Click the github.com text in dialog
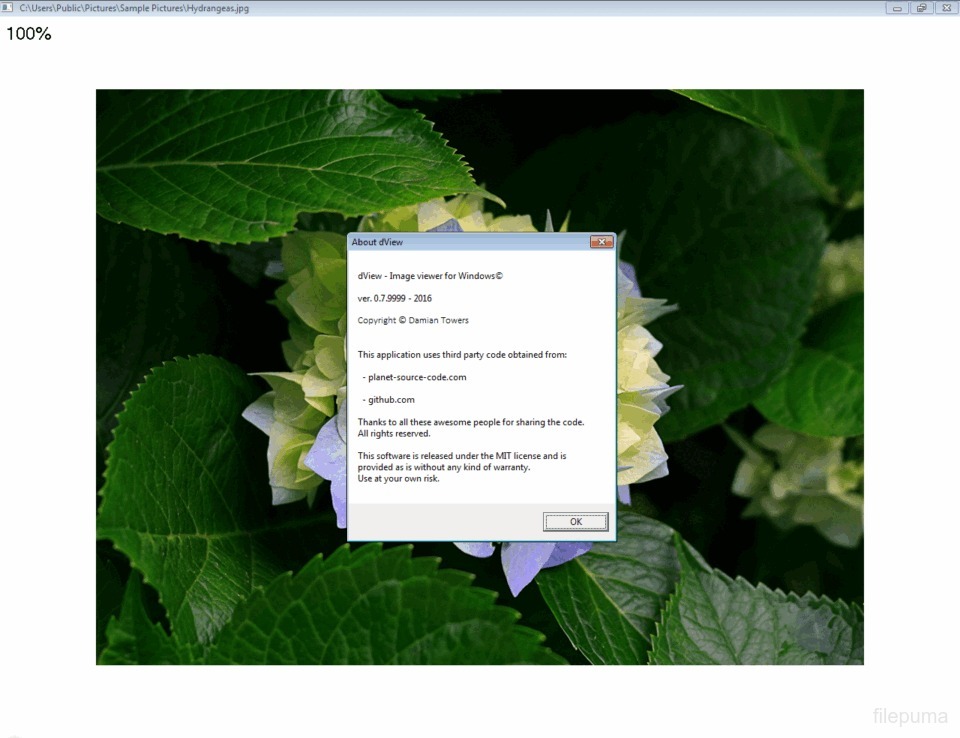 coord(390,399)
